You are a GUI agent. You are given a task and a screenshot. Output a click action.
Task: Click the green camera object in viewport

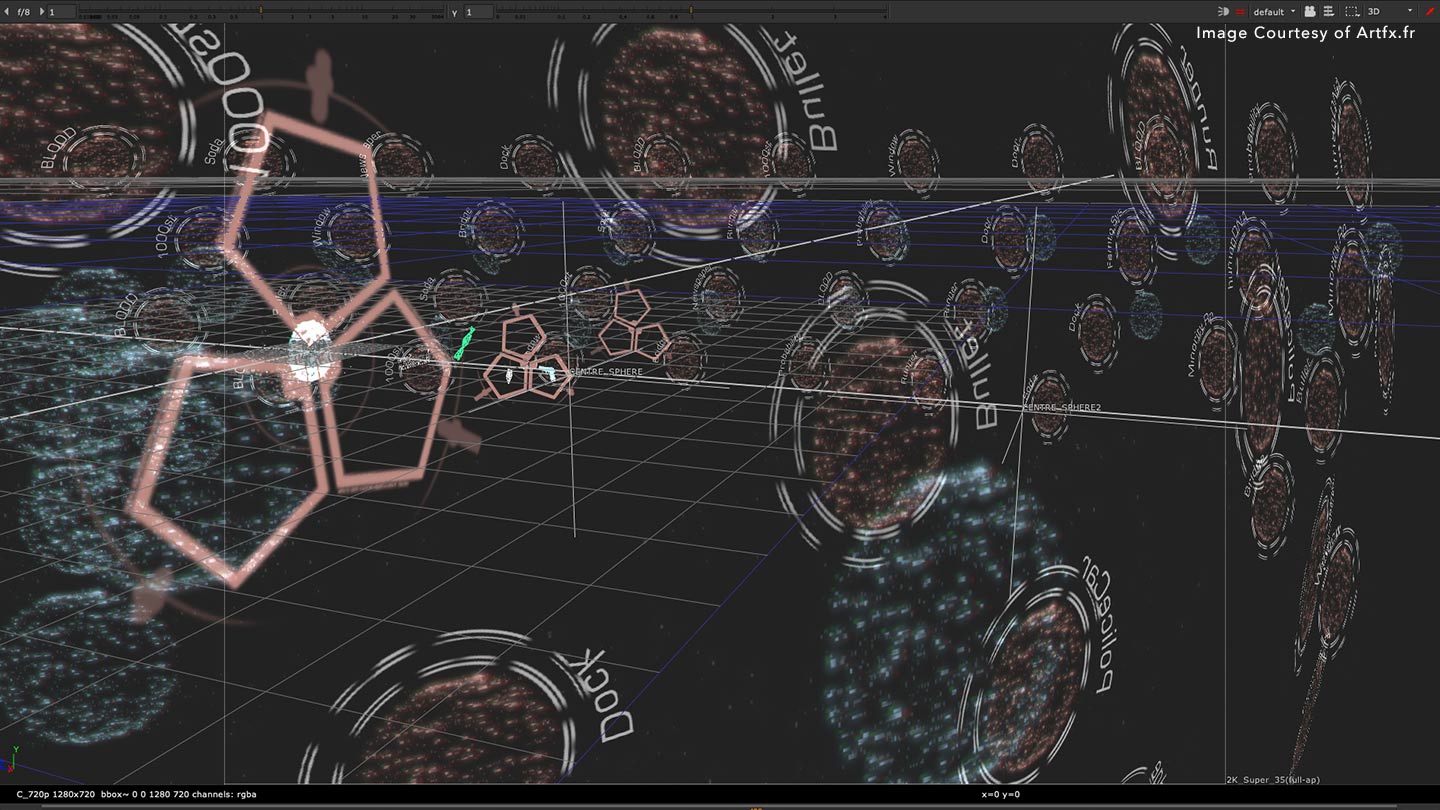click(x=464, y=343)
